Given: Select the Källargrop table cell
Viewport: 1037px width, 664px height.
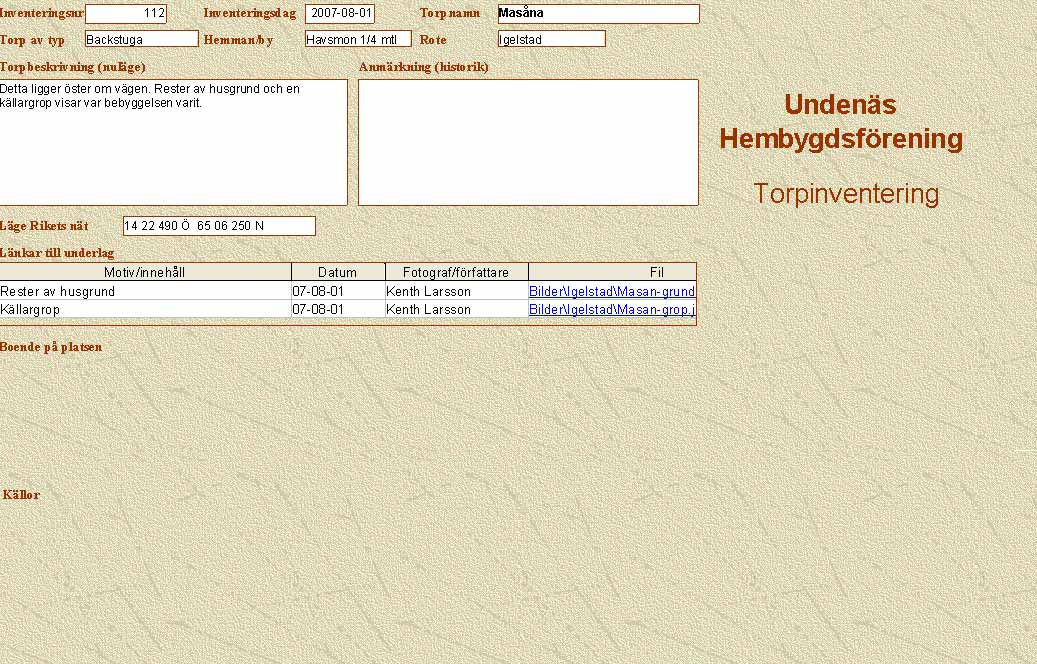Looking at the screenshot, I should point(30,310).
